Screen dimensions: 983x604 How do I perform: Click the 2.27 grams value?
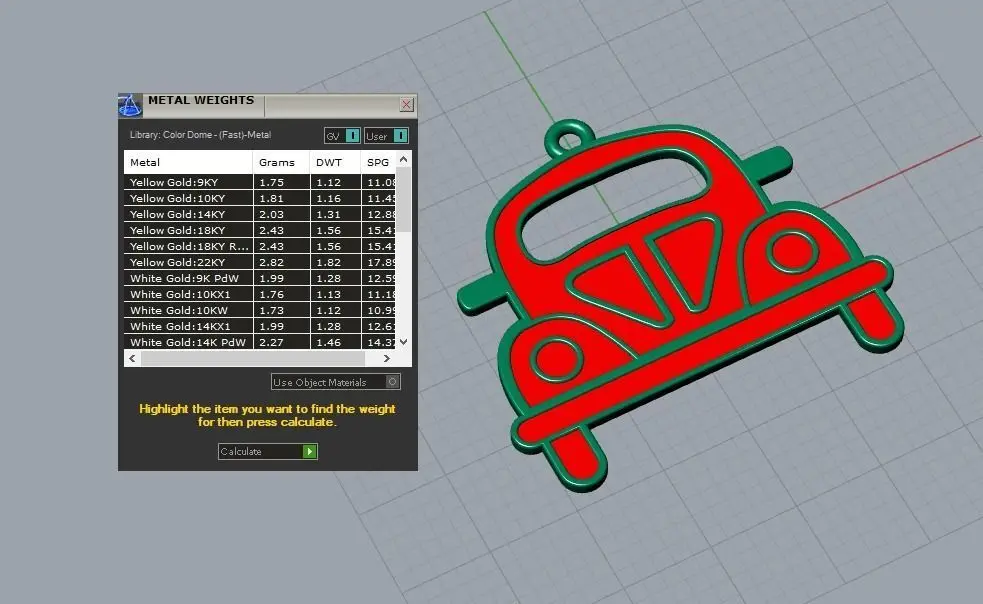pos(271,342)
